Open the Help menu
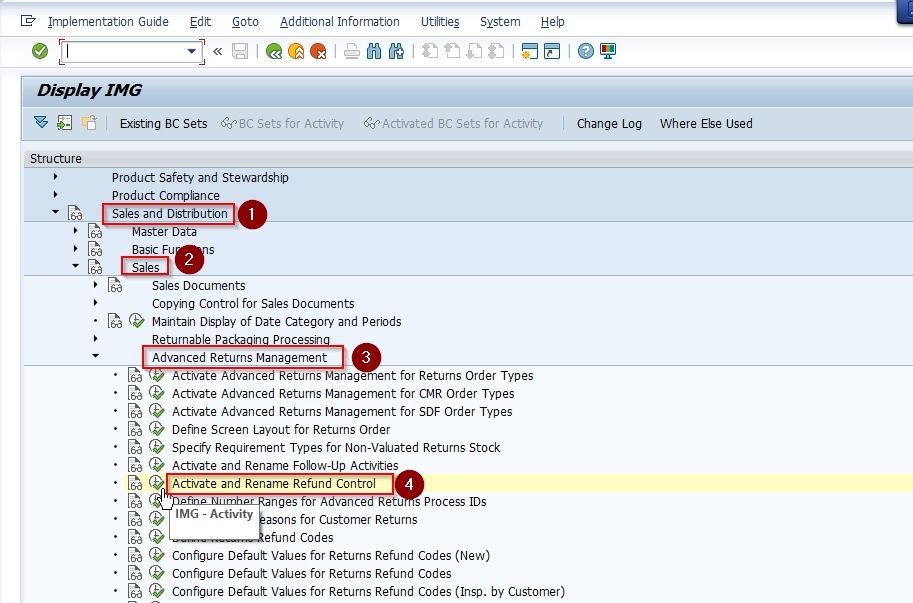This screenshot has height=603, width=913. click(553, 22)
